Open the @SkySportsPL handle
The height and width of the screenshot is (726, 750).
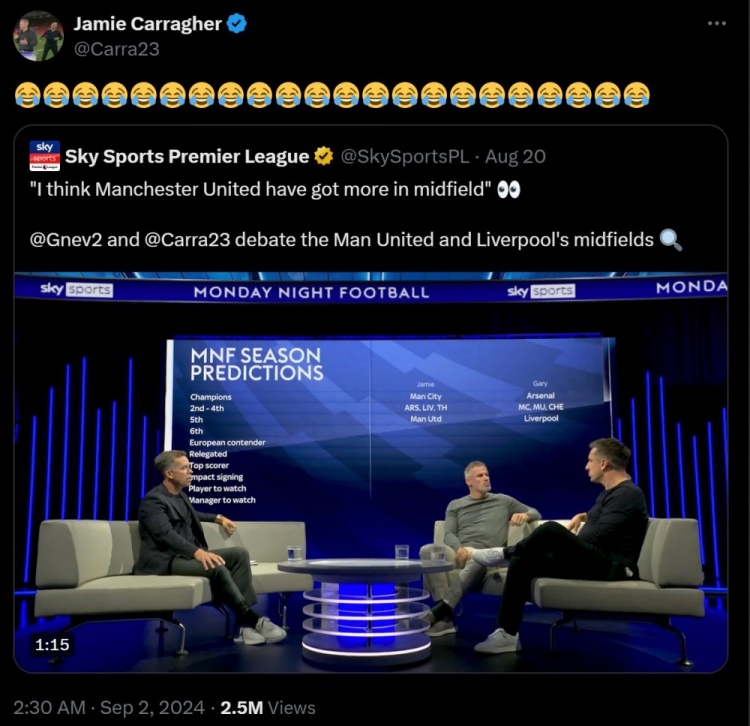coord(405,156)
